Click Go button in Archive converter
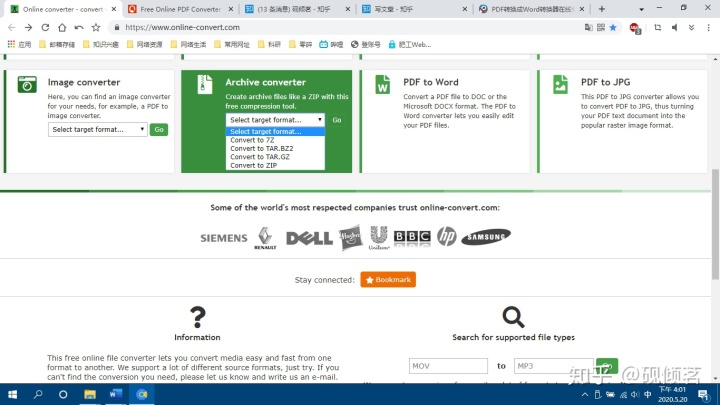720x405 pixels. (x=337, y=120)
